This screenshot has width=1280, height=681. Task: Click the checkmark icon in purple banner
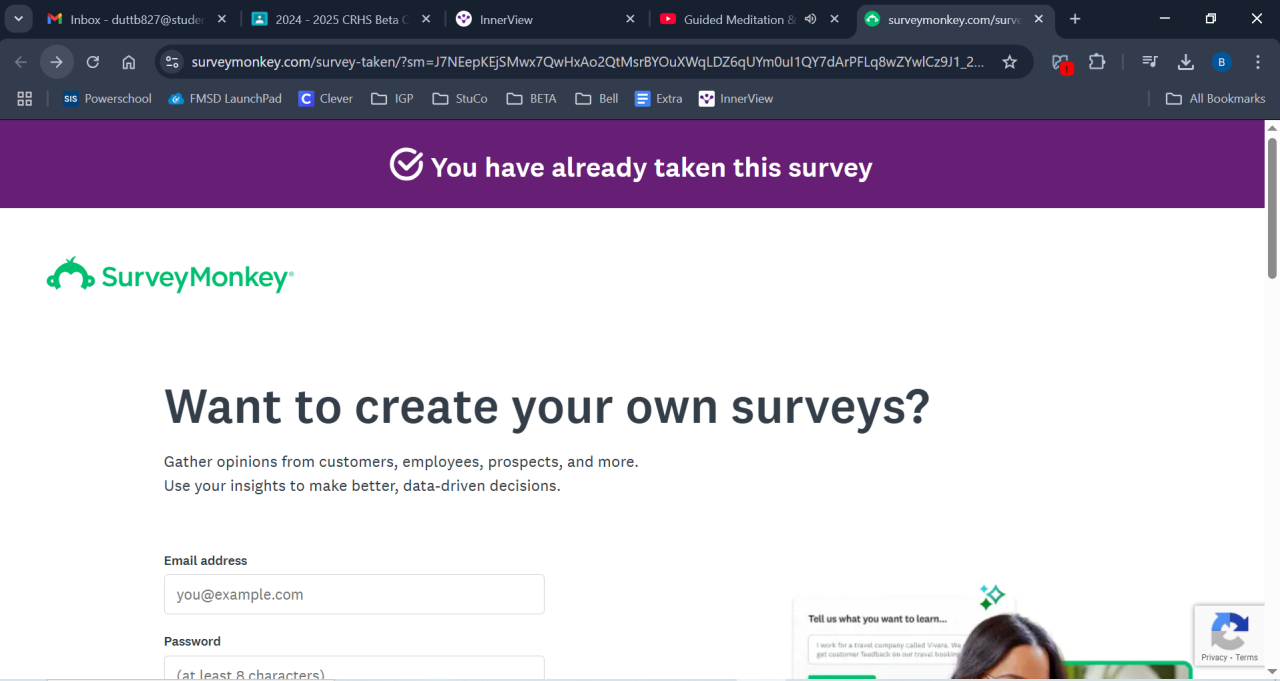click(x=406, y=165)
